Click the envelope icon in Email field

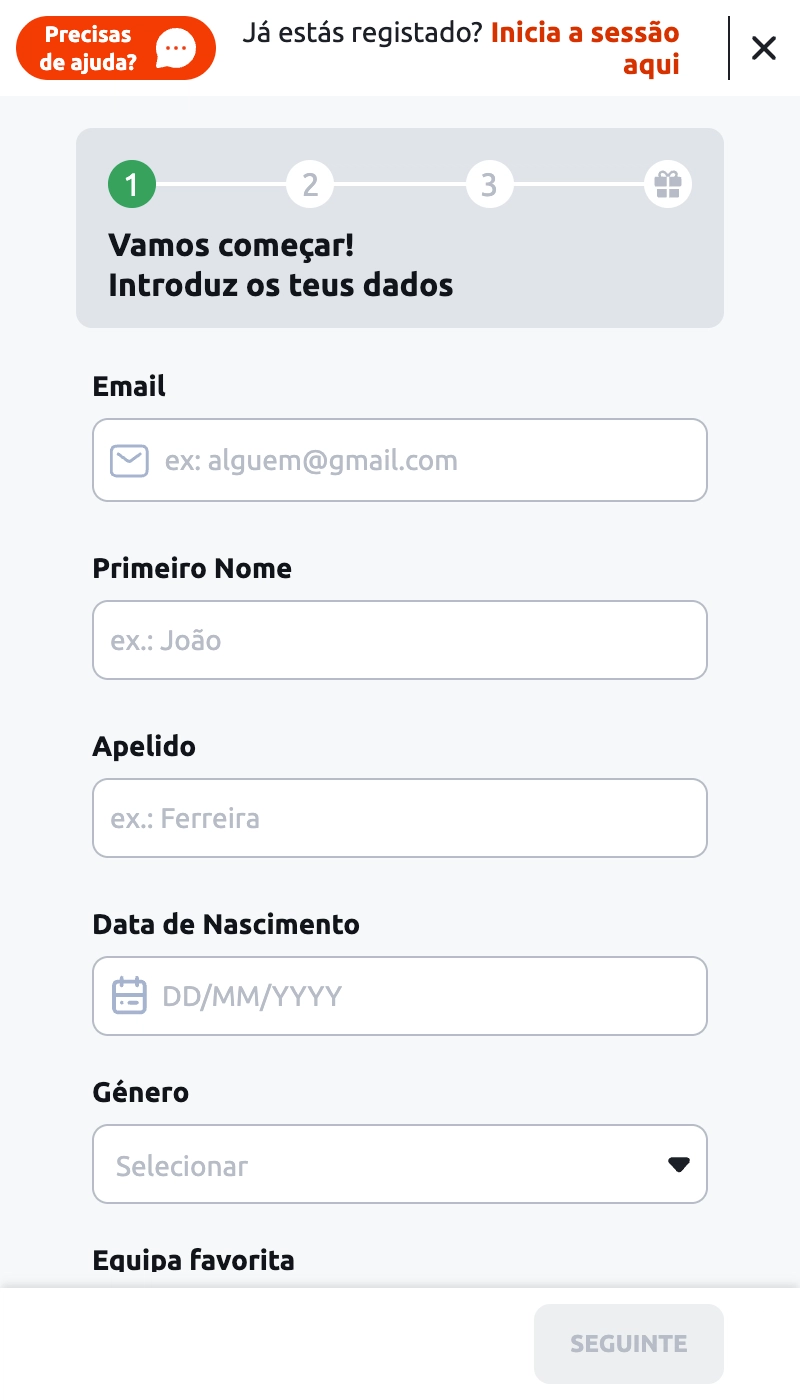point(129,461)
